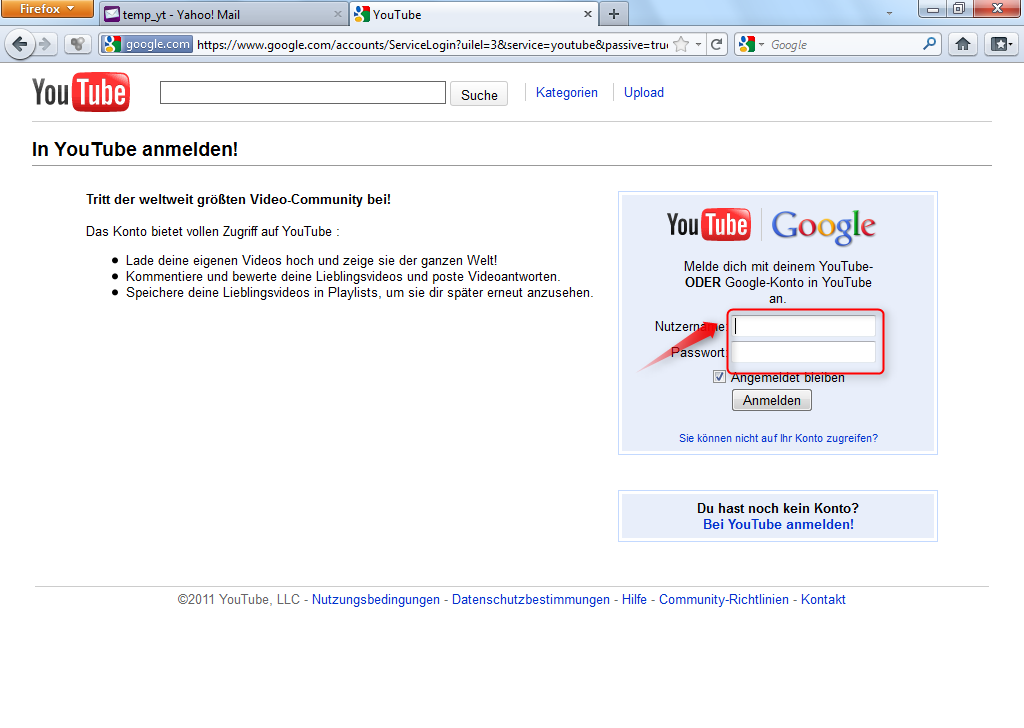Open the search engine dropdown arrow
1024x728 pixels.
coord(761,44)
